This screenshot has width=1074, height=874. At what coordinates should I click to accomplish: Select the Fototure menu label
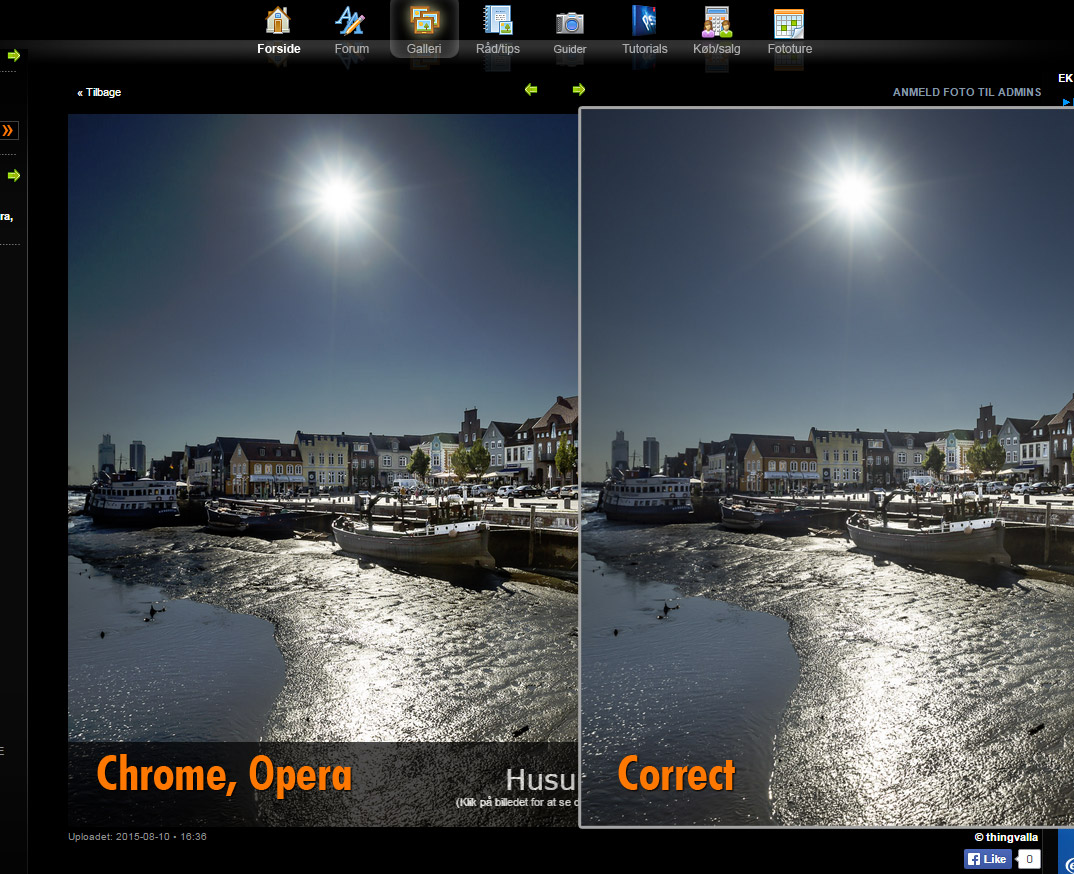coord(790,49)
